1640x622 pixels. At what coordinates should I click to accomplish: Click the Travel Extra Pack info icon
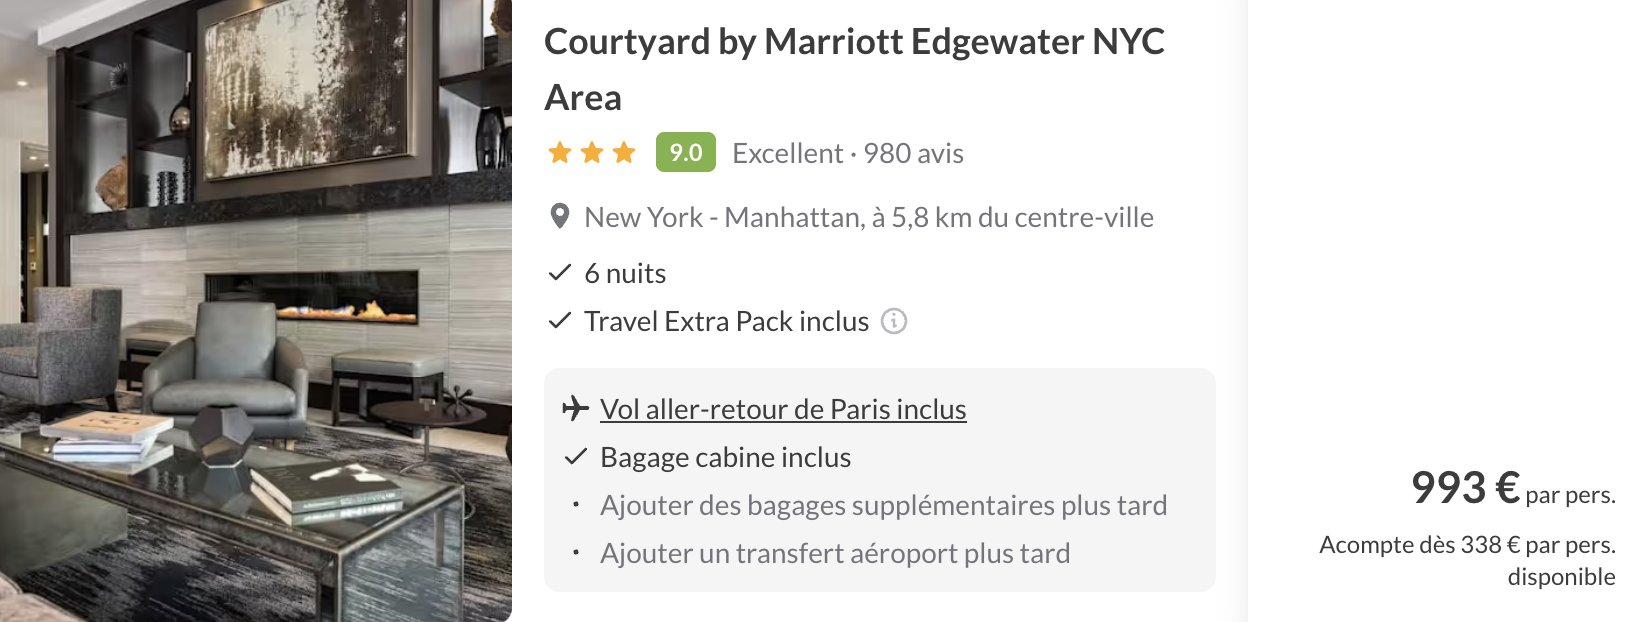click(x=894, y=321)
